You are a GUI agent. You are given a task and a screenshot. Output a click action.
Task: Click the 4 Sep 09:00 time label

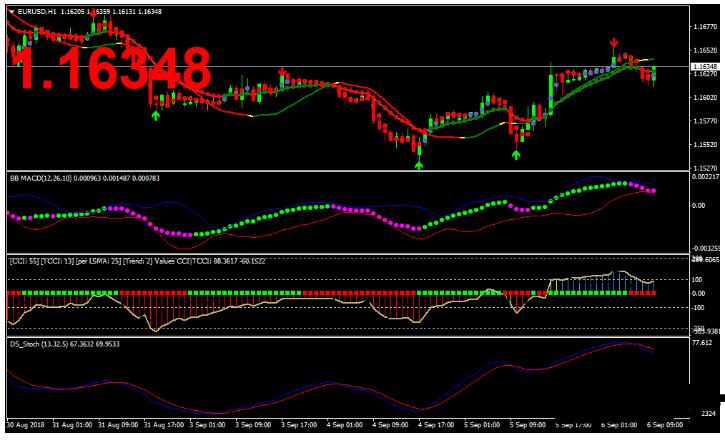click(x=390, y=424)
